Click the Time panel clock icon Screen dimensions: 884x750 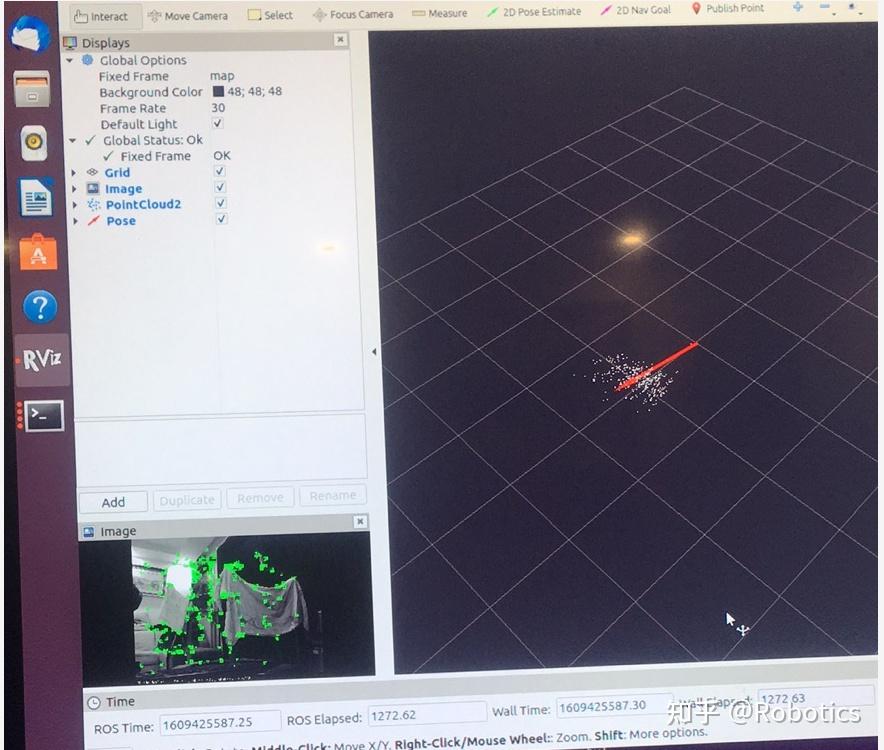(x=94, y=702)
